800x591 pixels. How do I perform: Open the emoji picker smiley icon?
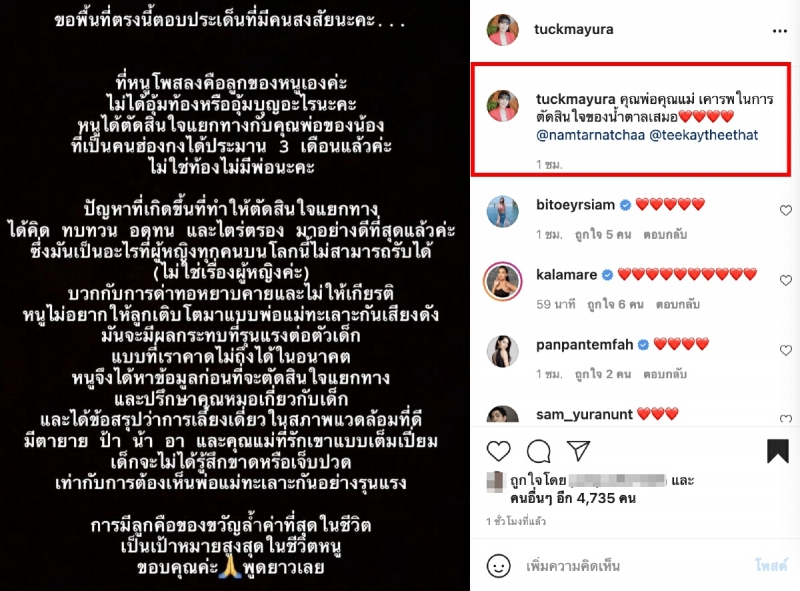[498, 566]
